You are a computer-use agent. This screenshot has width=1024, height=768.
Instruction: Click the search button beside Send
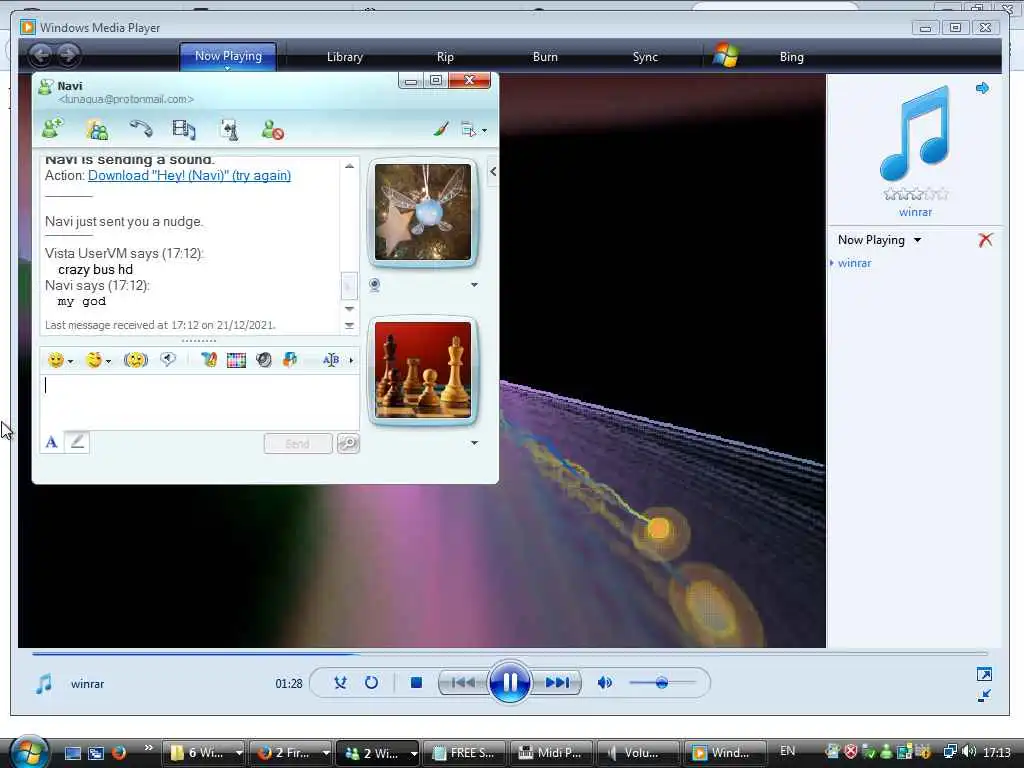(348, 443)
